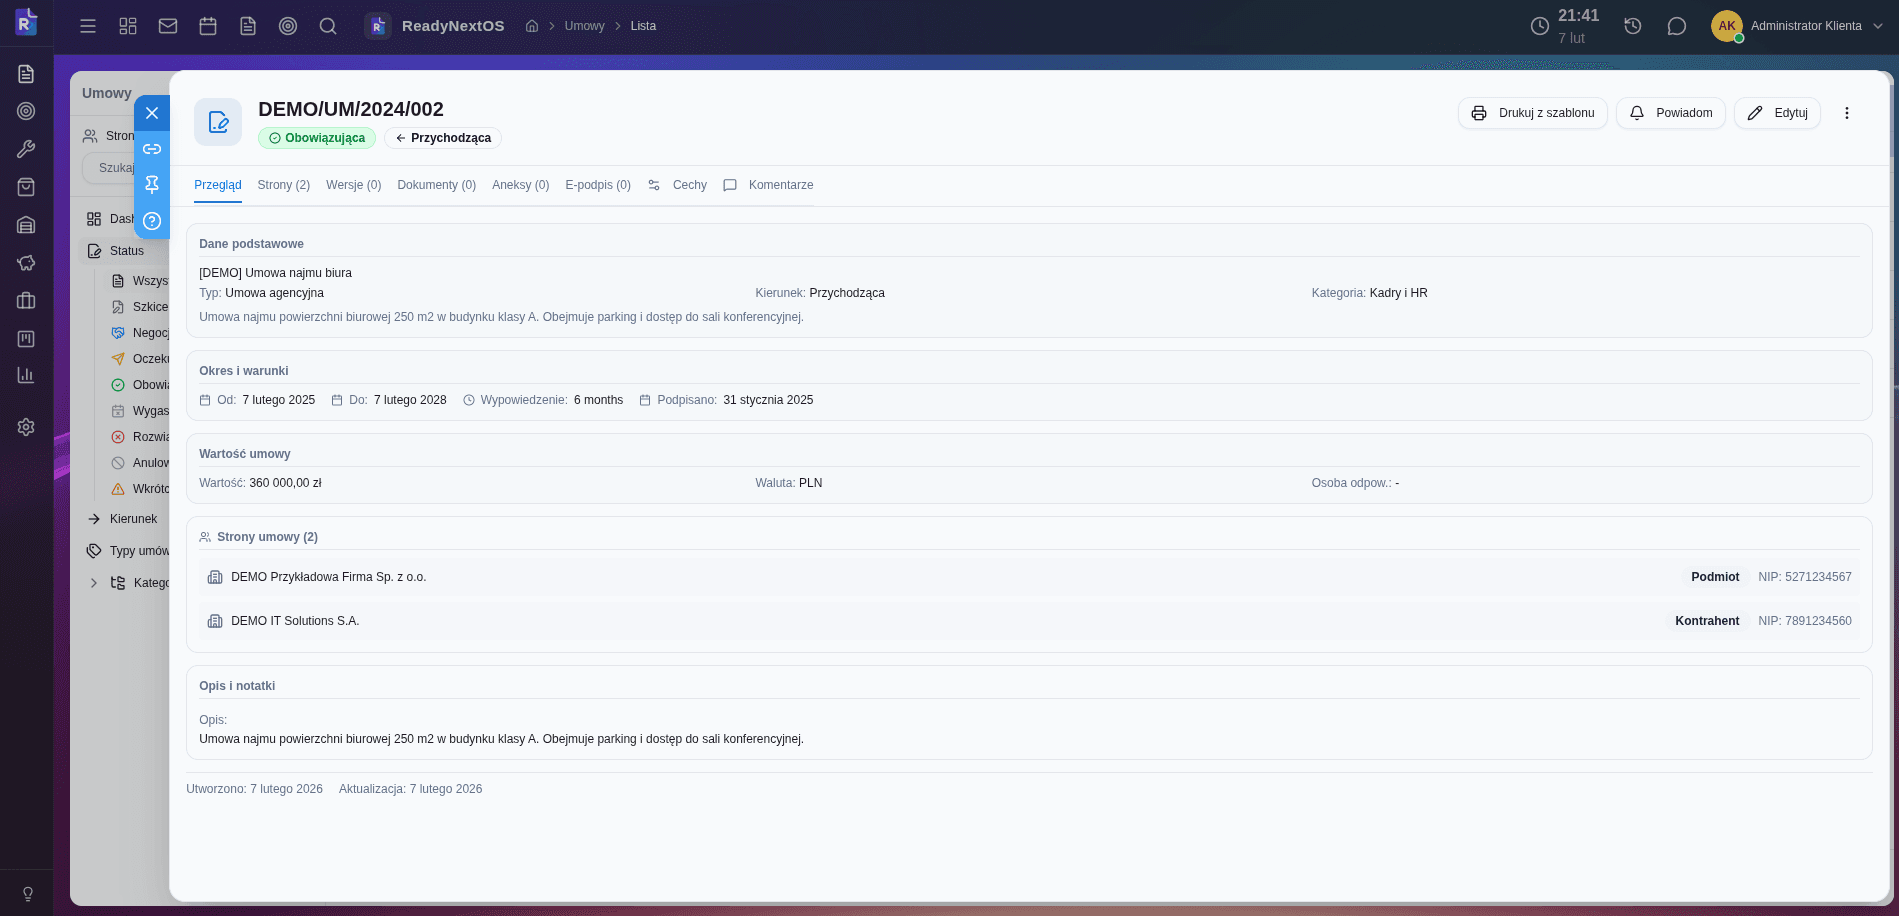
Task: Switch to the Strony (2) tab
Action: 283,185
